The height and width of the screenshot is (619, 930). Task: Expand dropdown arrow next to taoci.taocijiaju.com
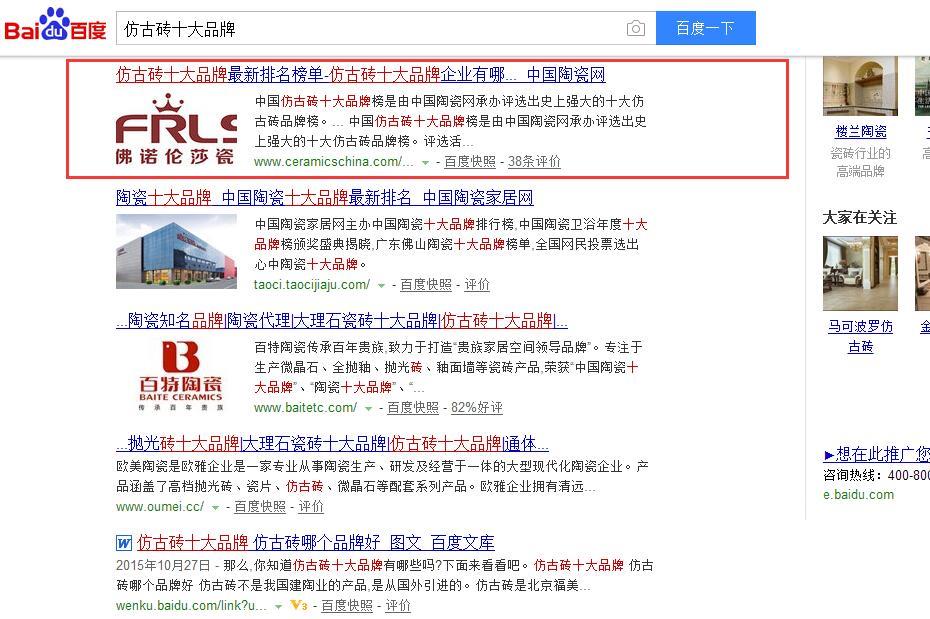click(x=381, y=286)
